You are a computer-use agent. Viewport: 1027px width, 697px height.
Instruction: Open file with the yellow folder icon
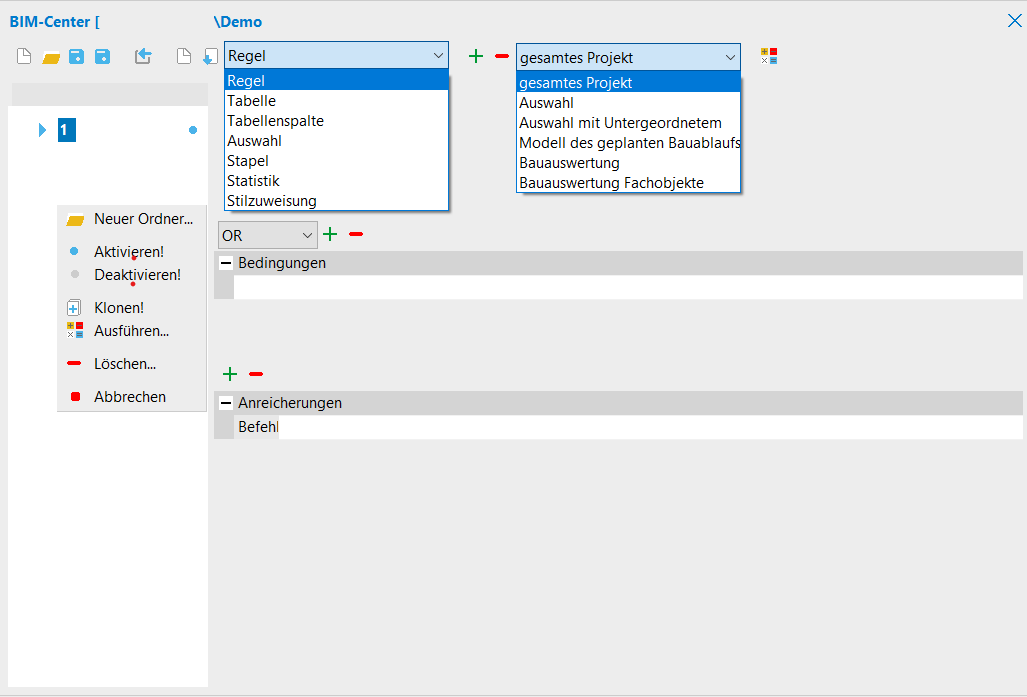[x=51, y=57]
